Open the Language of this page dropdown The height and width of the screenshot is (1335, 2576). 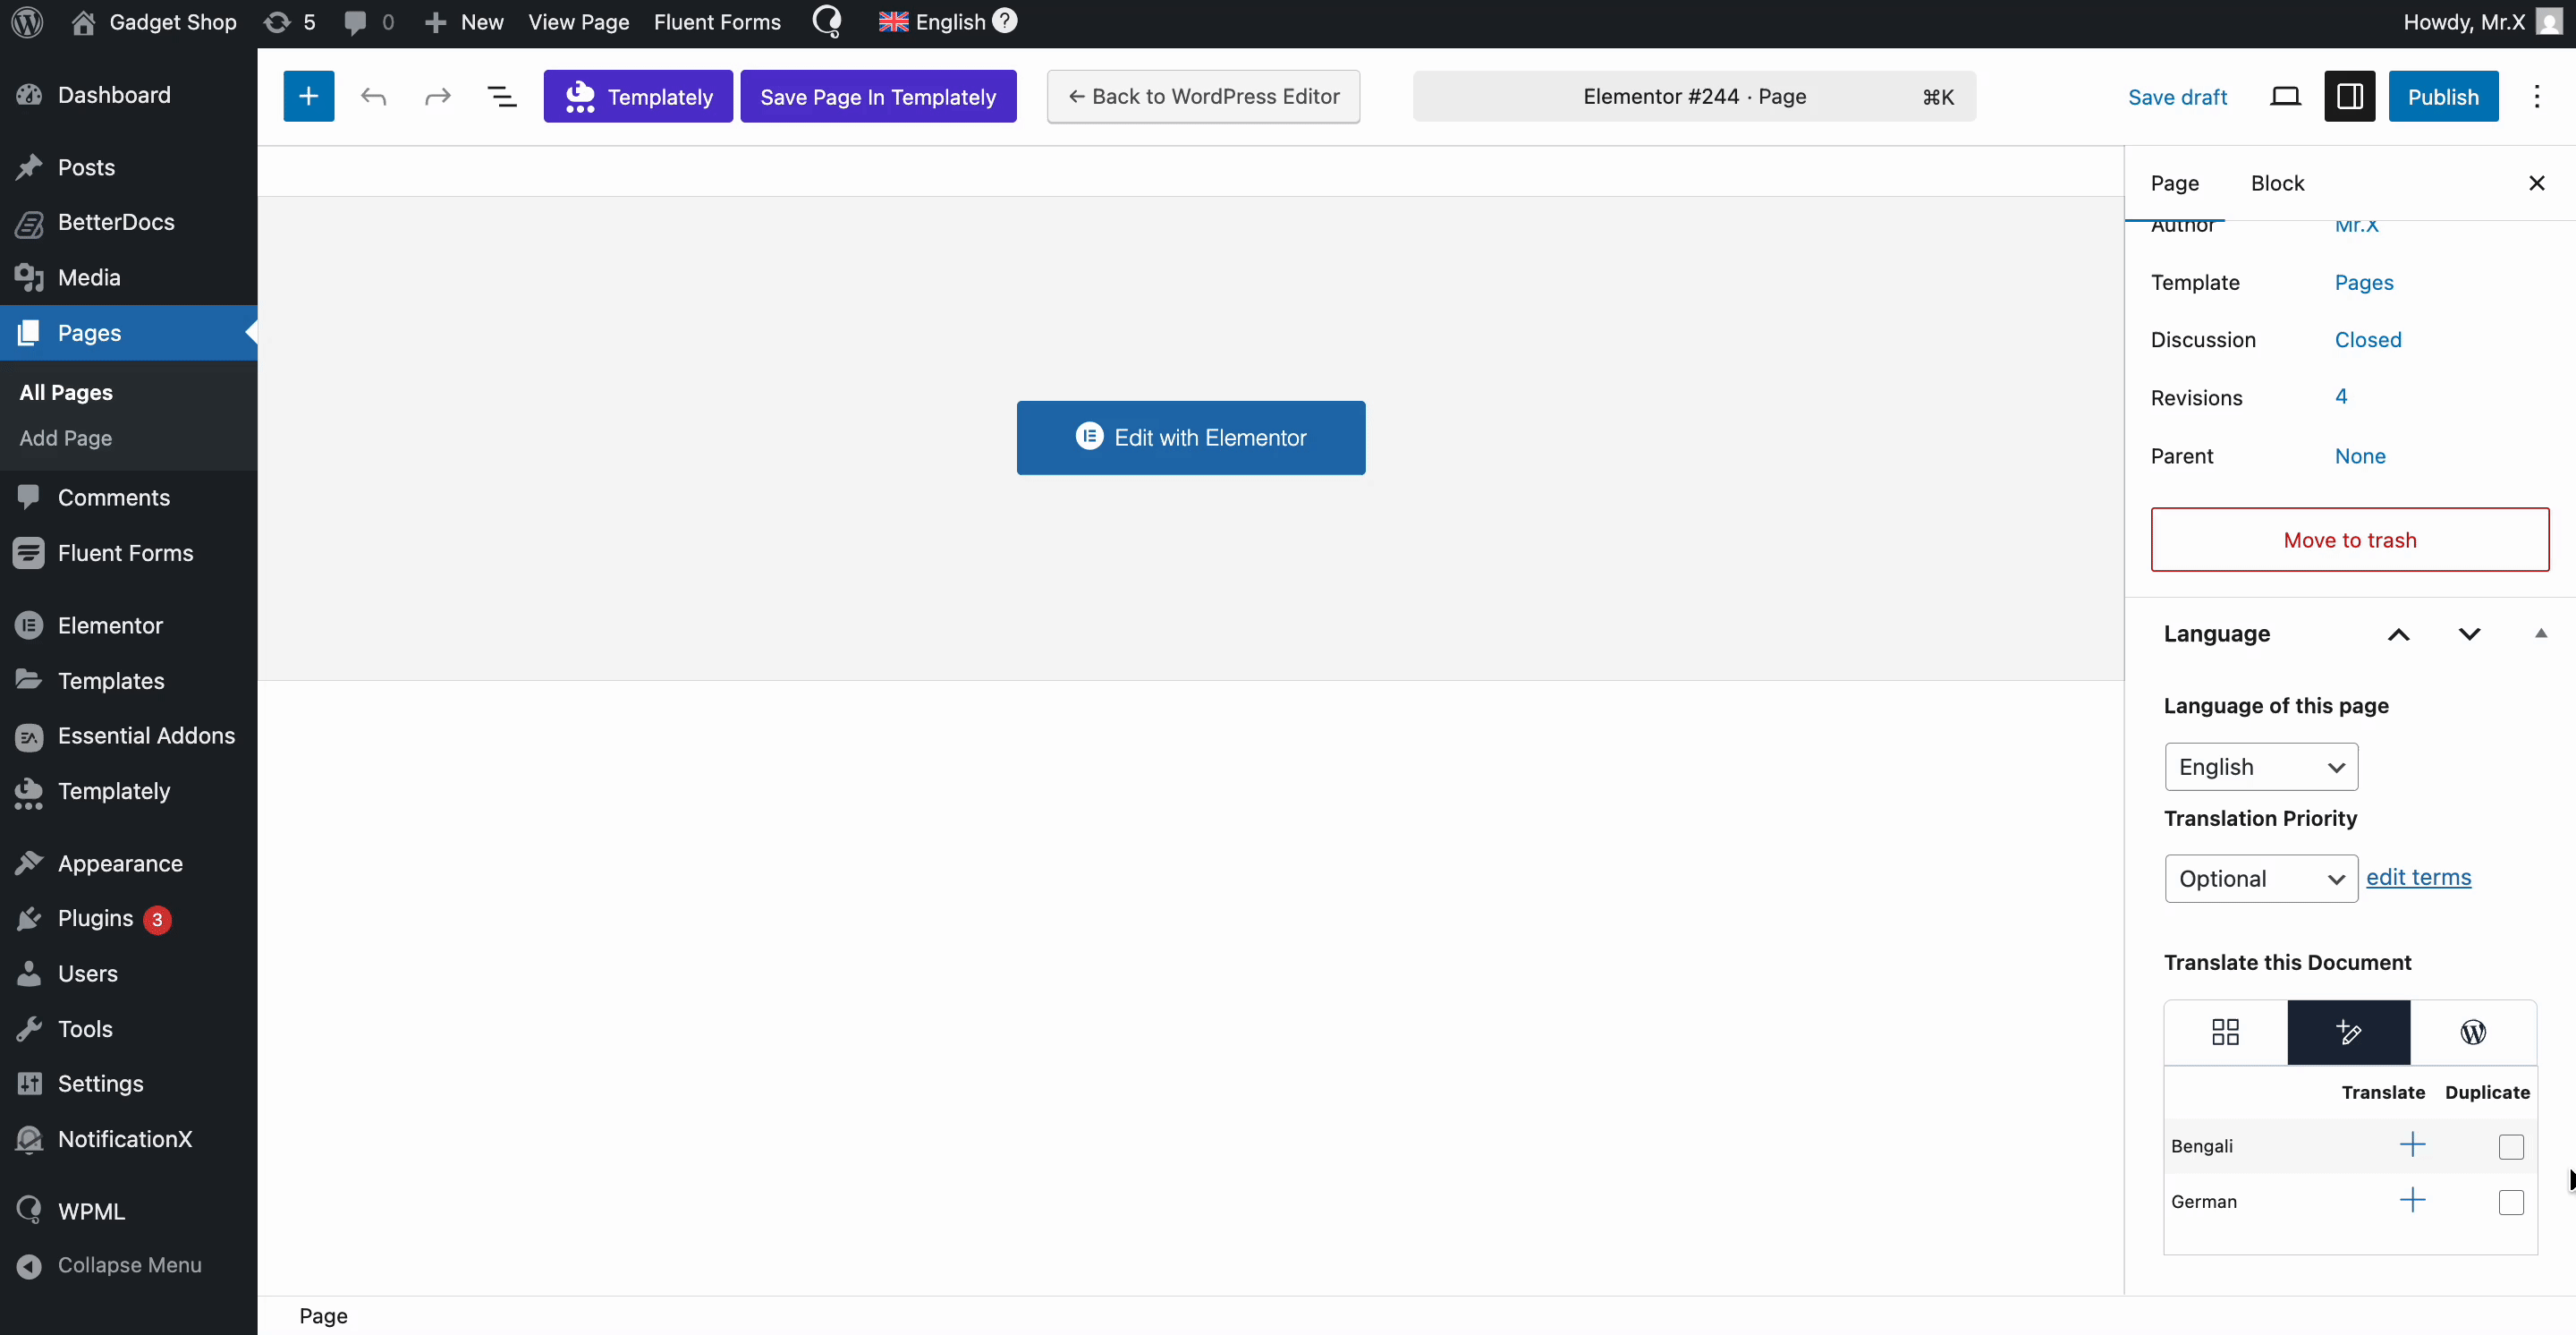(2260, 767)
